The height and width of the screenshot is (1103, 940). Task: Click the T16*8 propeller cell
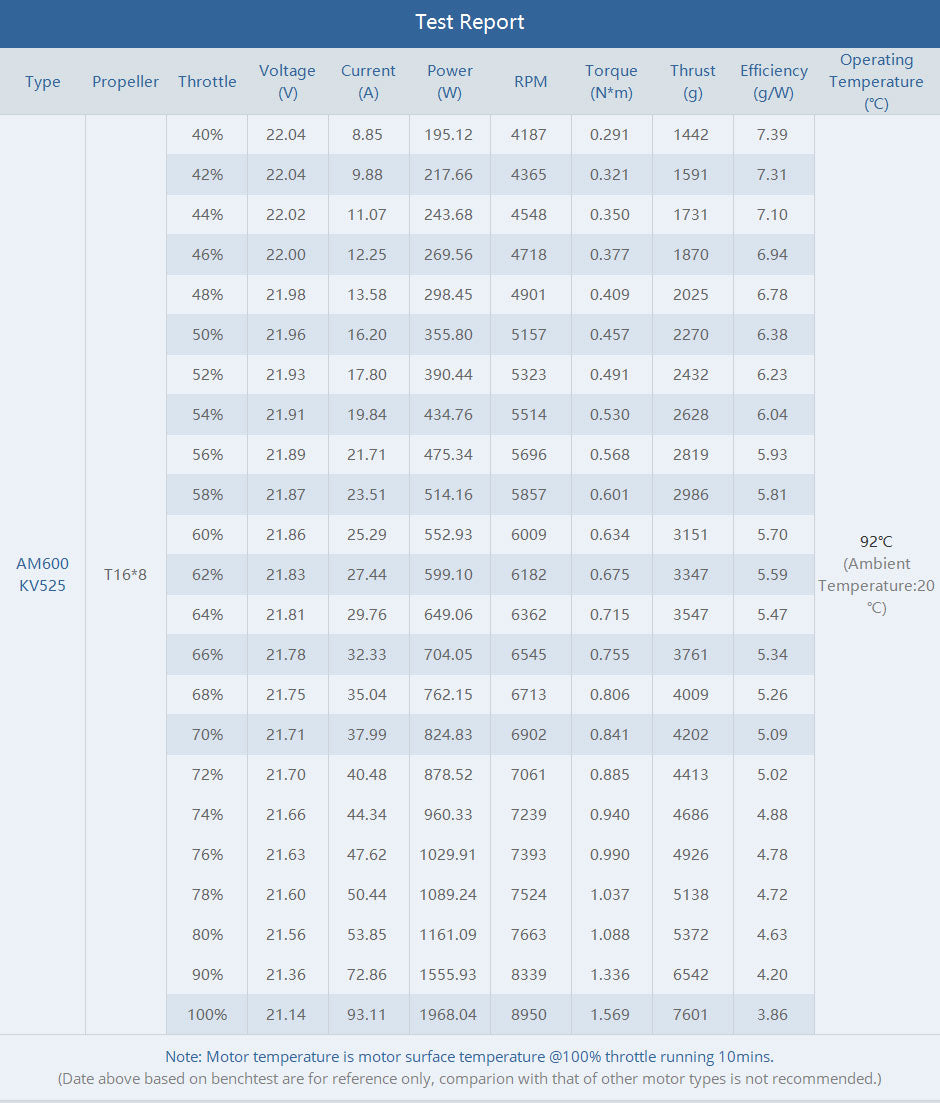(125, 575)
